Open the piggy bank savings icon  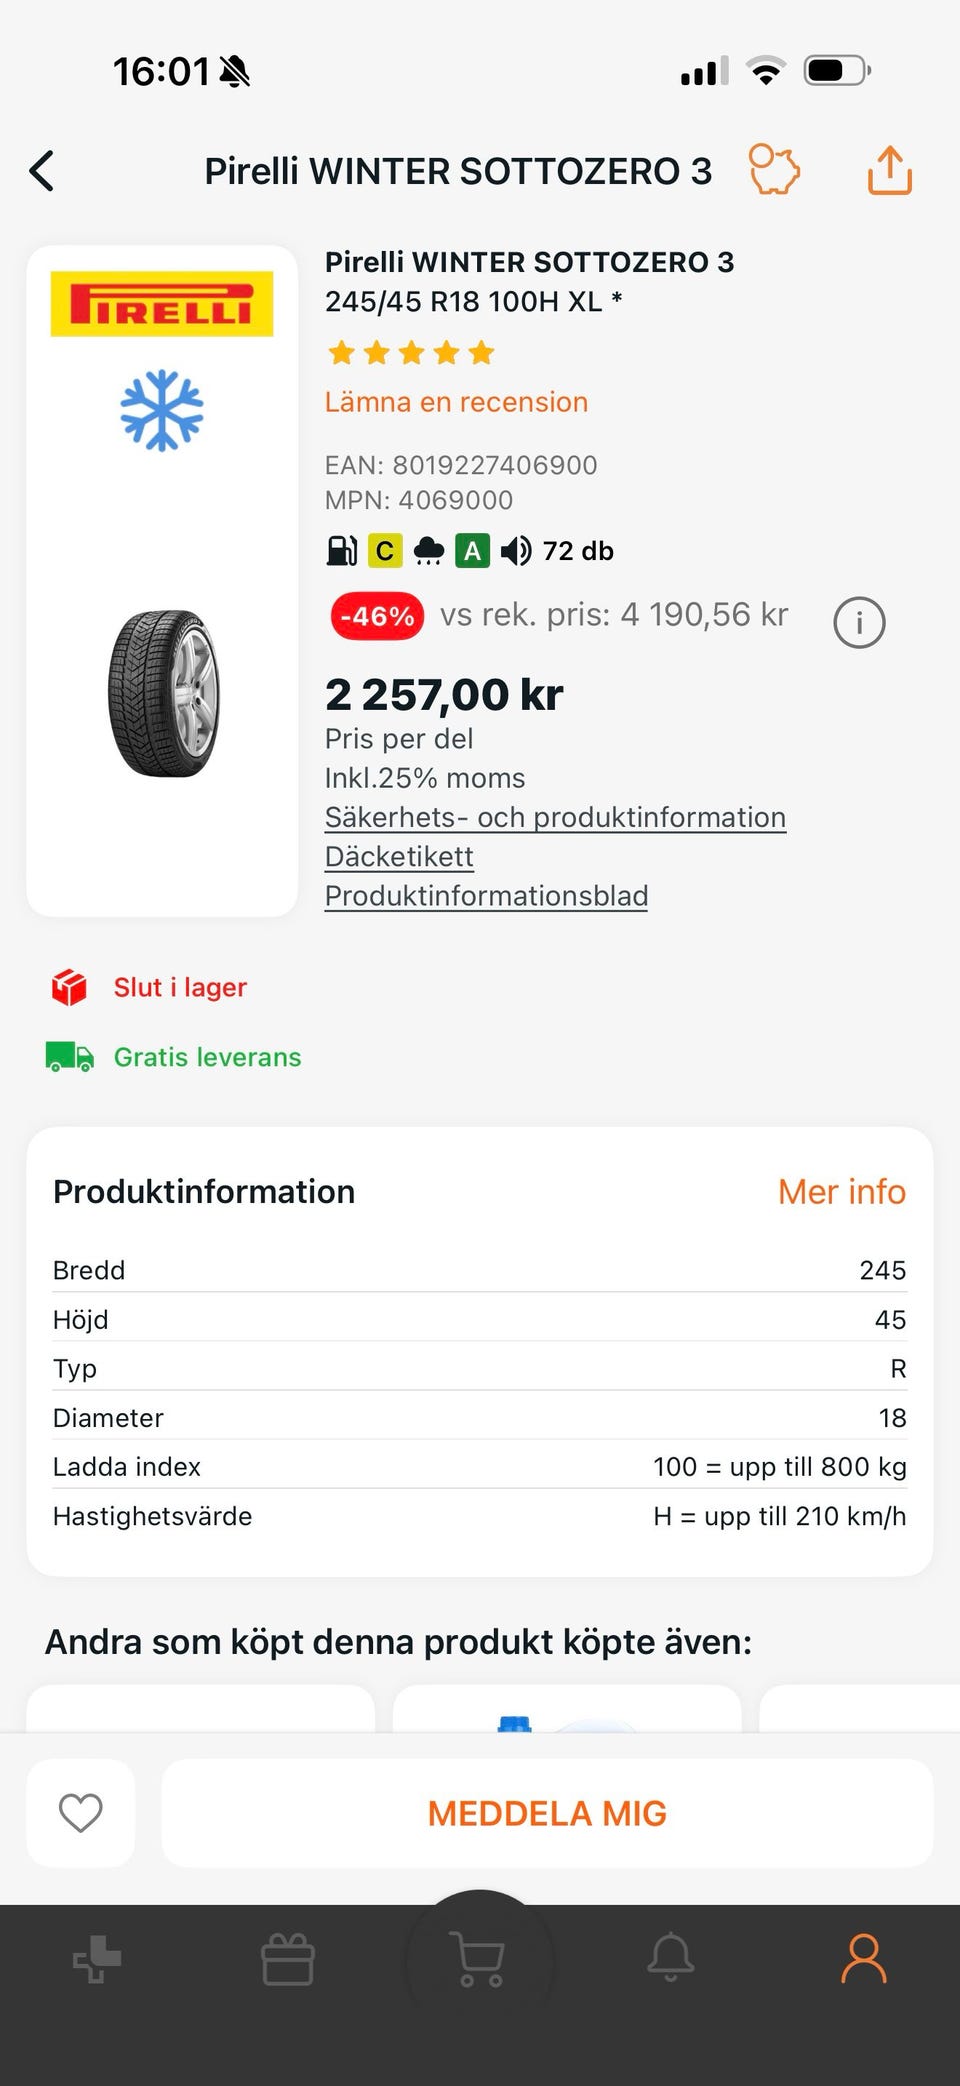(774, 170)
